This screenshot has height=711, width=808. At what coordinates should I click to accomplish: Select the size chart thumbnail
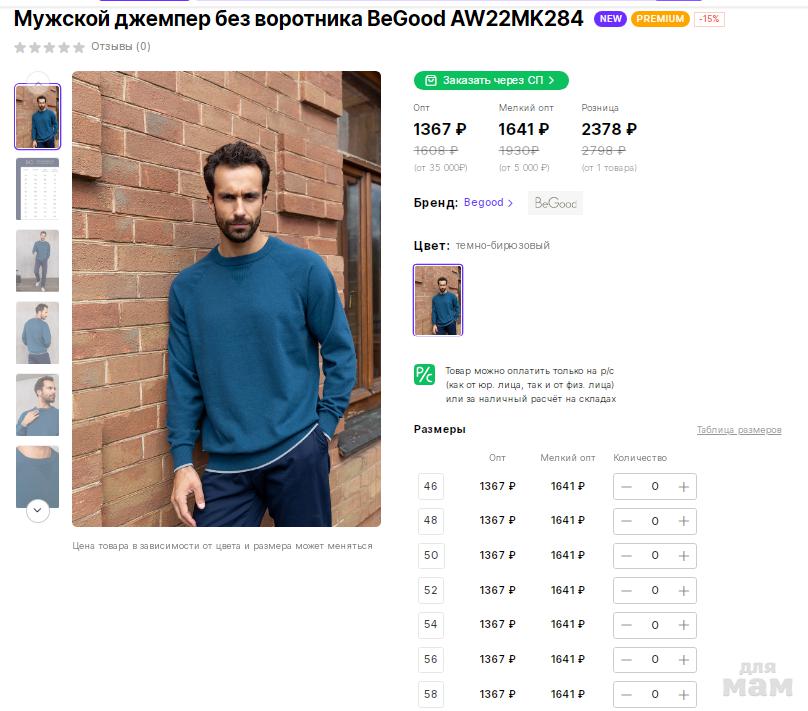click(38, 189)
